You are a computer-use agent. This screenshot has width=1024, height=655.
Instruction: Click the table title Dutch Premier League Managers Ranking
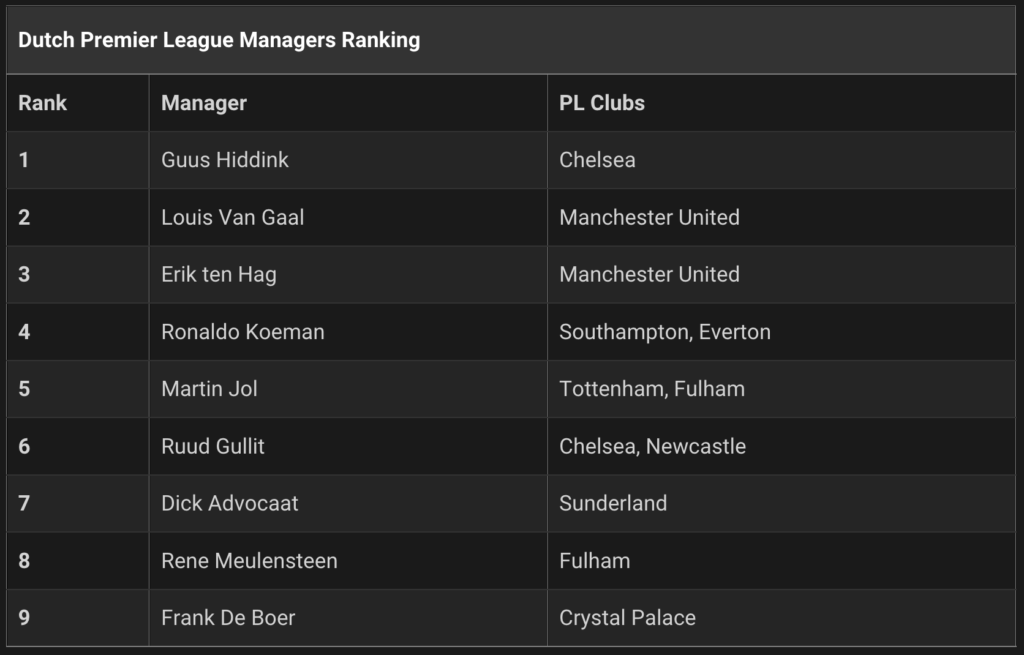(x=219, y=40)
